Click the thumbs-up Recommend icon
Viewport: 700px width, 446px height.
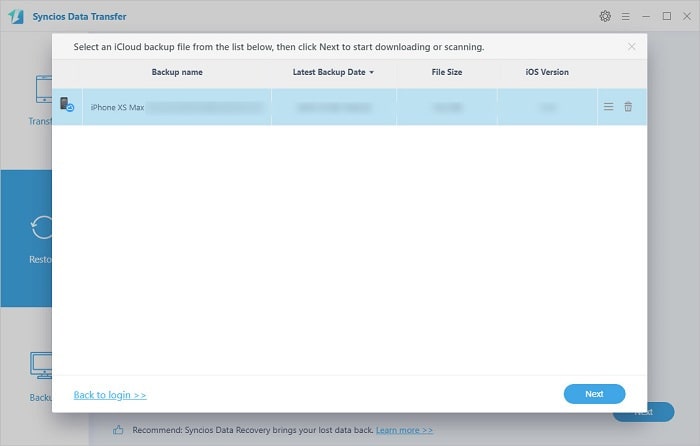pyautogui.click(x=118, y=429)
